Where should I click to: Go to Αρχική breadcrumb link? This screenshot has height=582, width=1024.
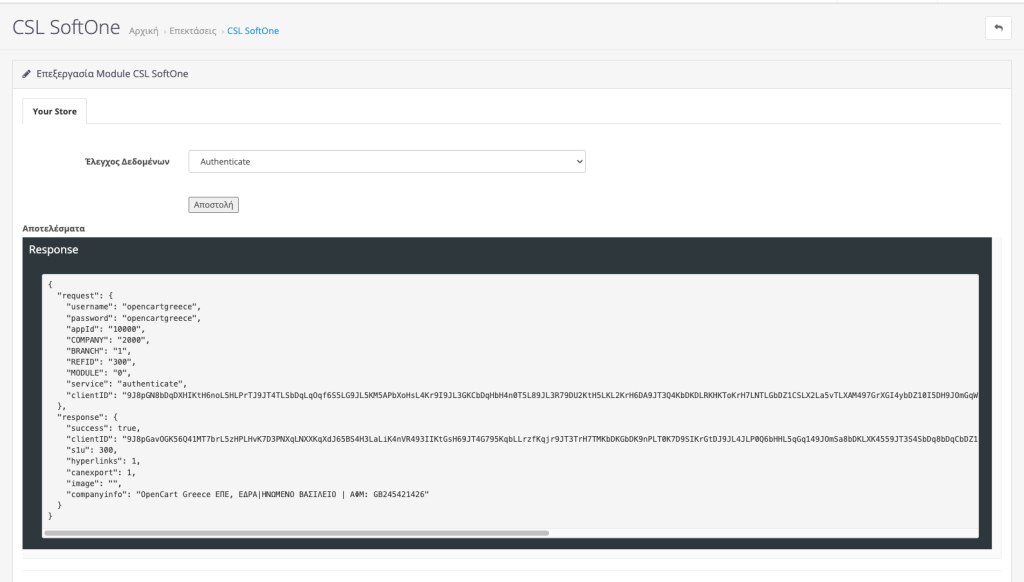click(144, 31)
